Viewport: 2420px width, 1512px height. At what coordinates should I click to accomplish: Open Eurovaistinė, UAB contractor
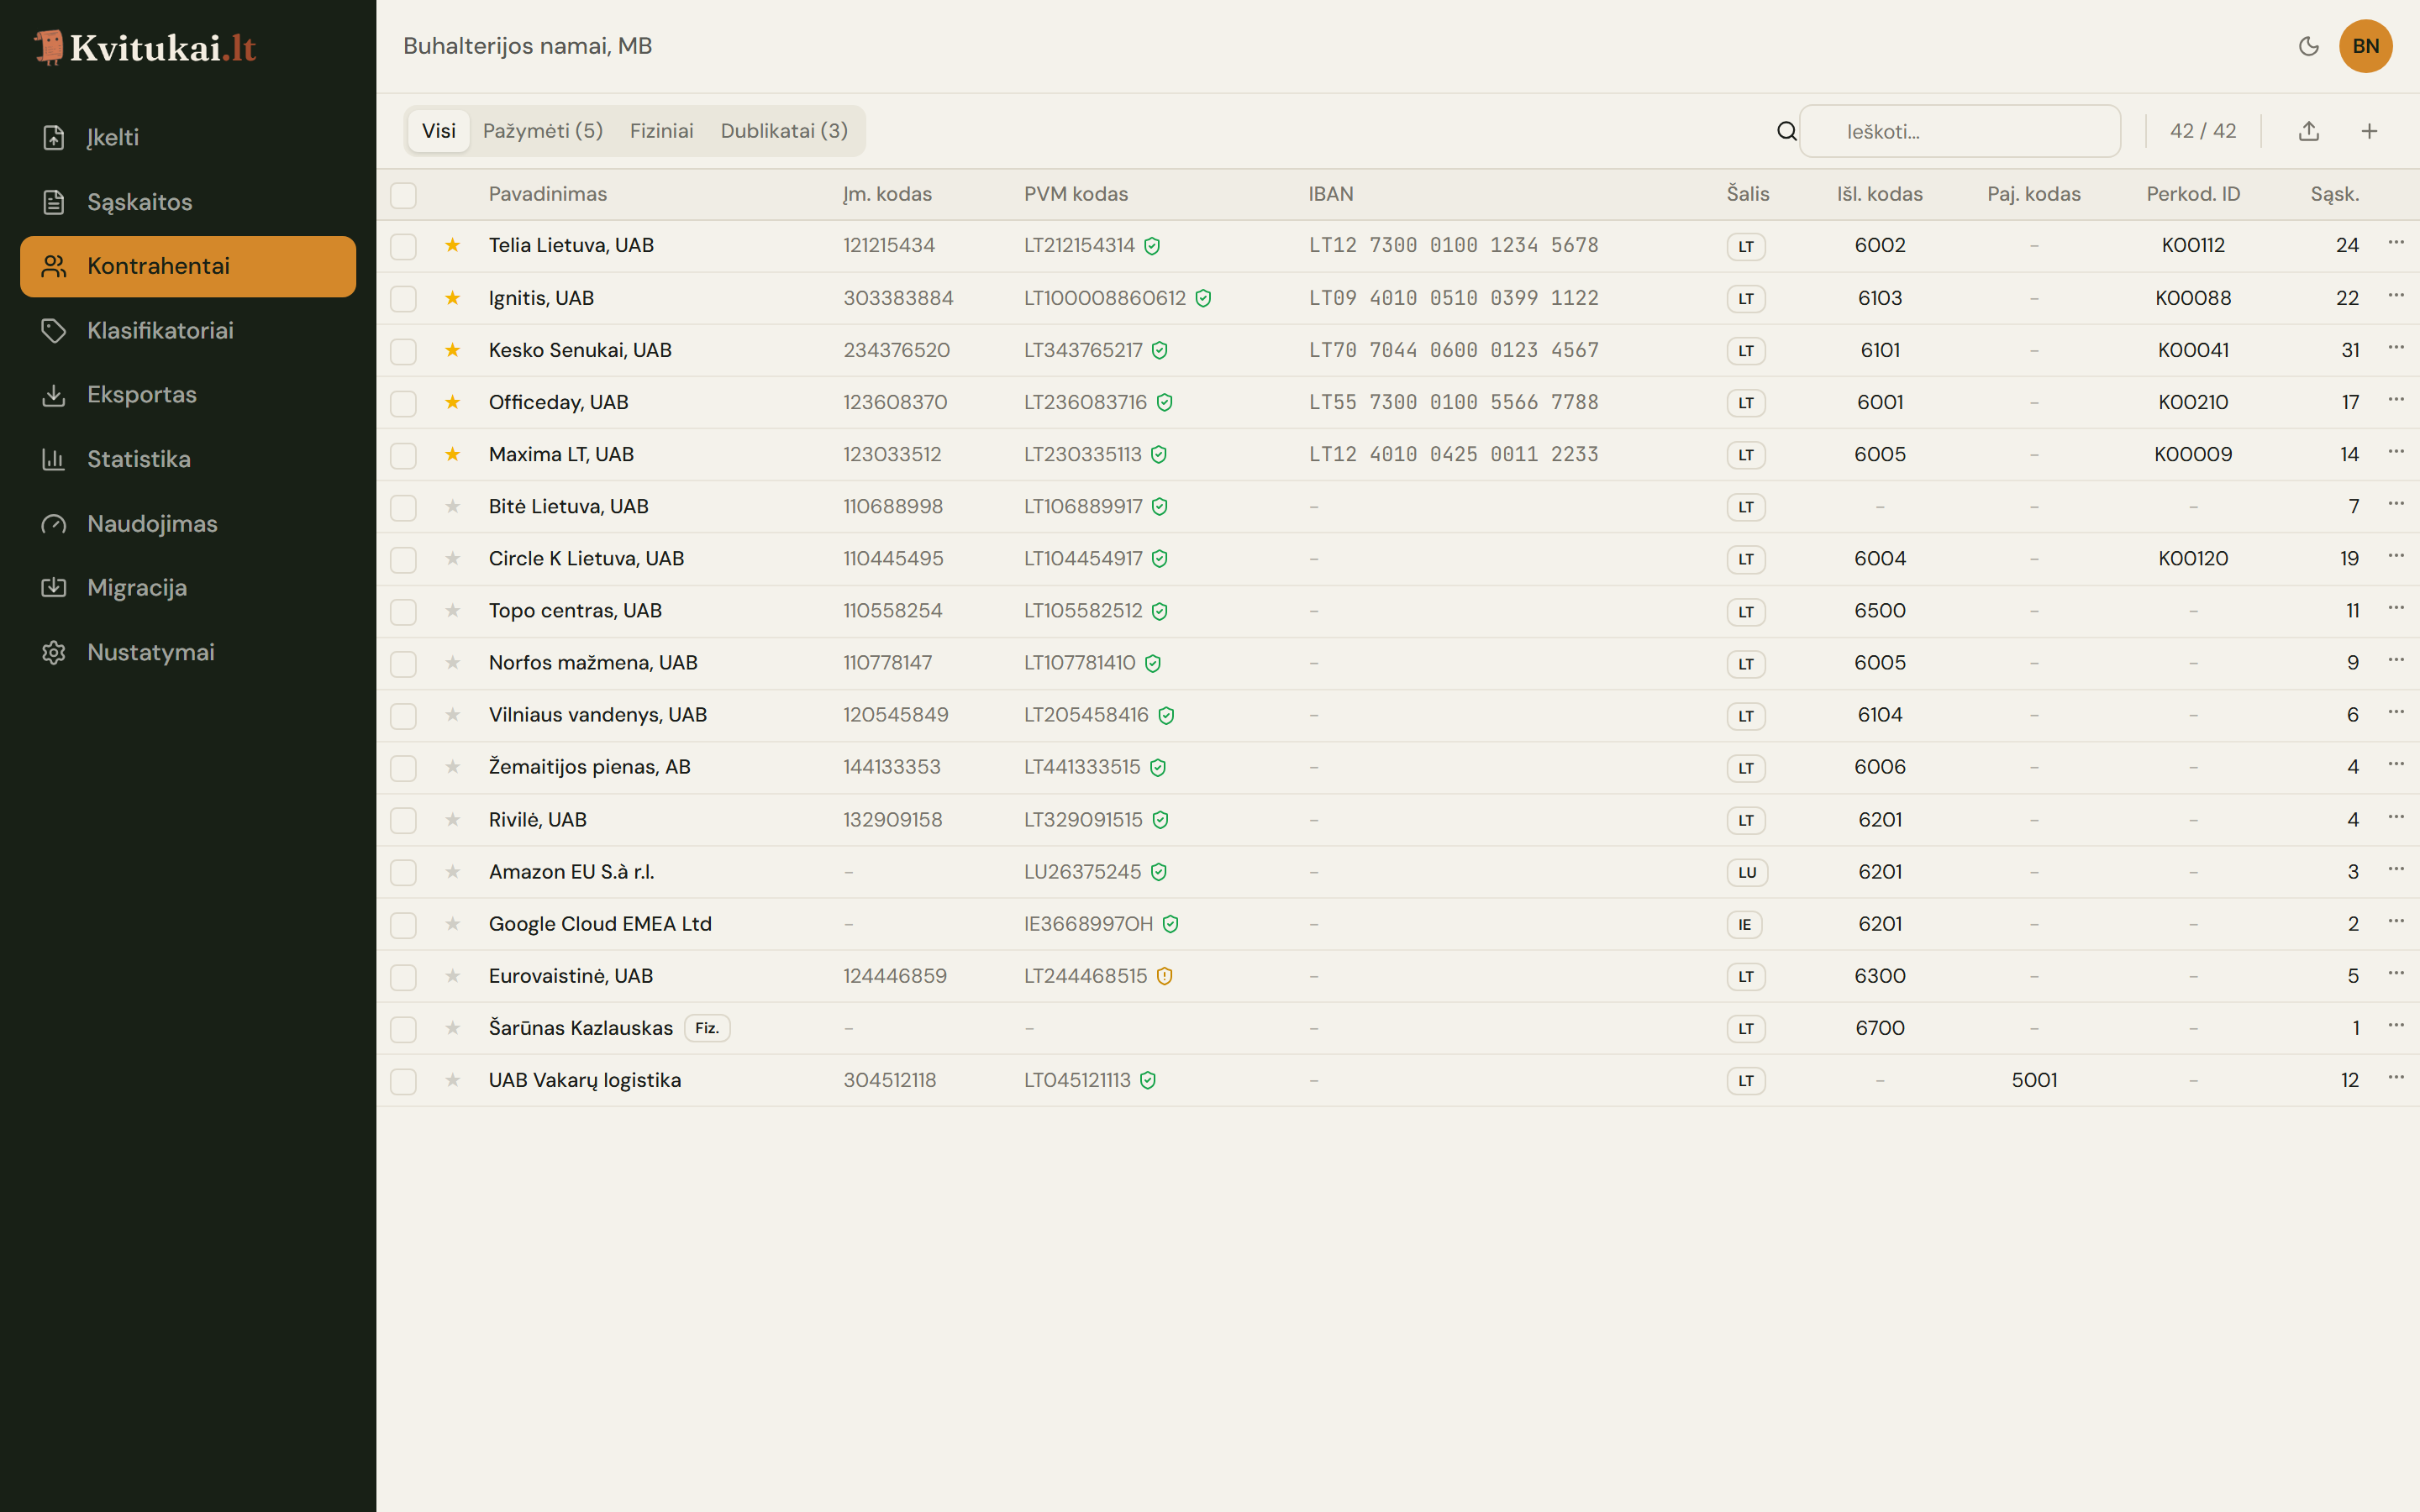tap(571, 976)
